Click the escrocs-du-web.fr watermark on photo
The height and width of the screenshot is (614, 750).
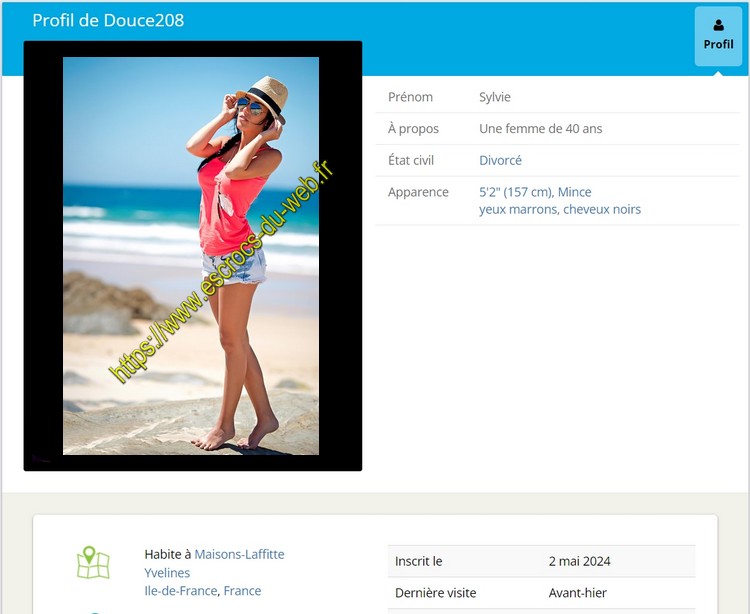(222, 270)
